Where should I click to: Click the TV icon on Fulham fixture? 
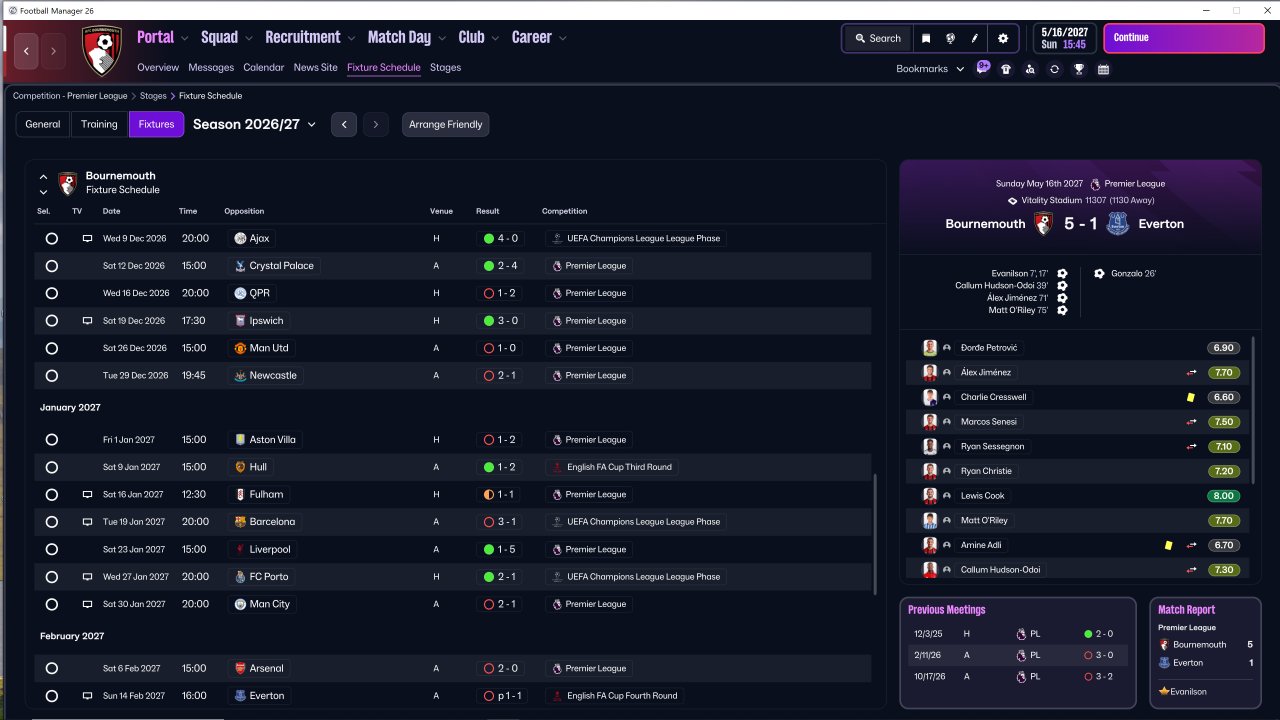(87, 495)
